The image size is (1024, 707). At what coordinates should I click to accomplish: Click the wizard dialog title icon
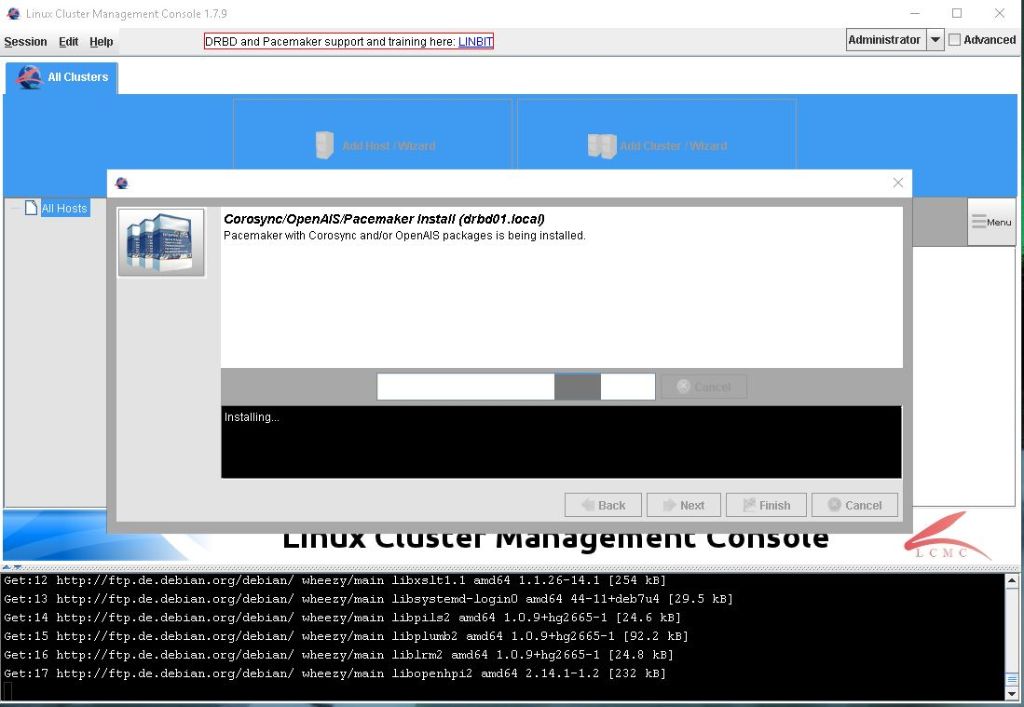coord(121,183)
